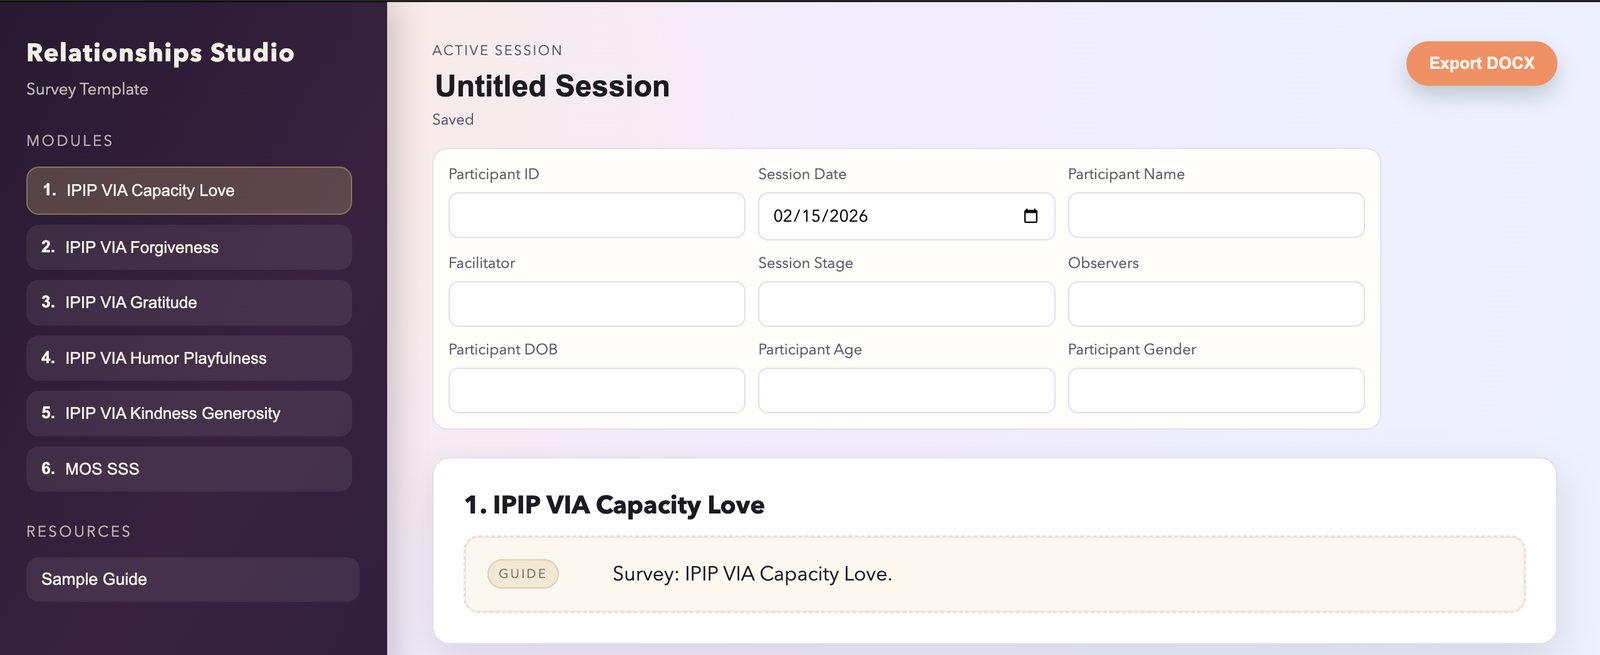1600x655 pixels.
Task: Select the MOS SSS module
Action: [189, 469]
